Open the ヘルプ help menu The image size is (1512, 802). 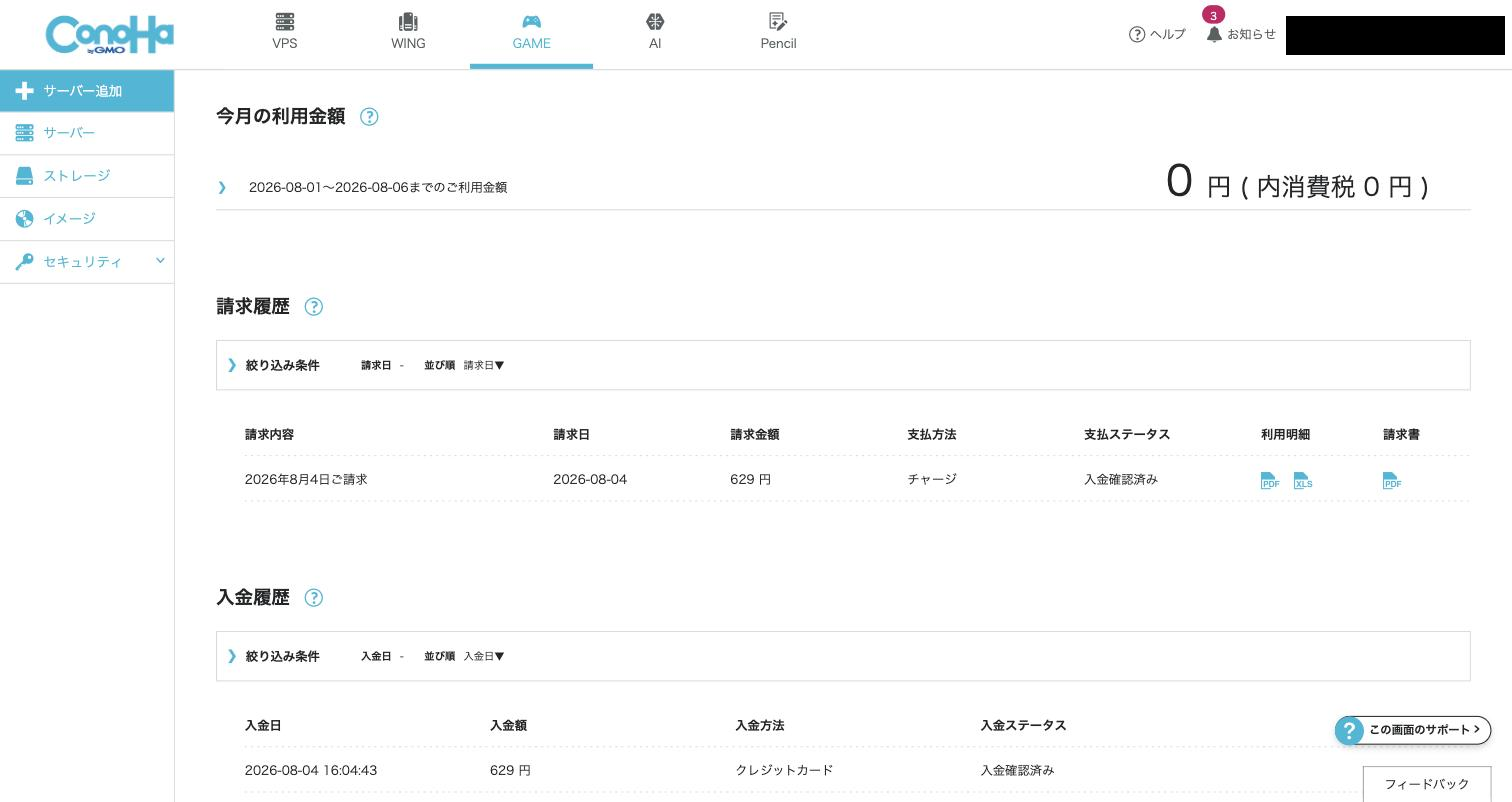click(1157, 34)
